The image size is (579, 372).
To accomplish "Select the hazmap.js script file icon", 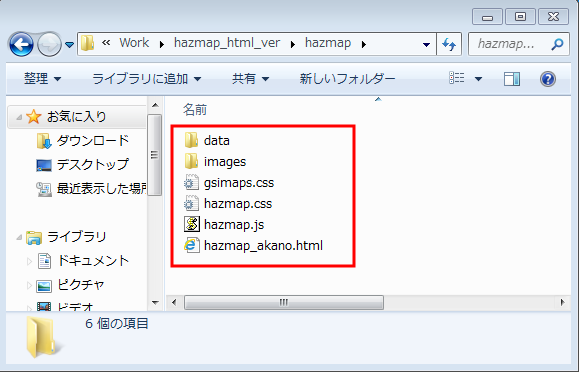I will coord(192,224).
